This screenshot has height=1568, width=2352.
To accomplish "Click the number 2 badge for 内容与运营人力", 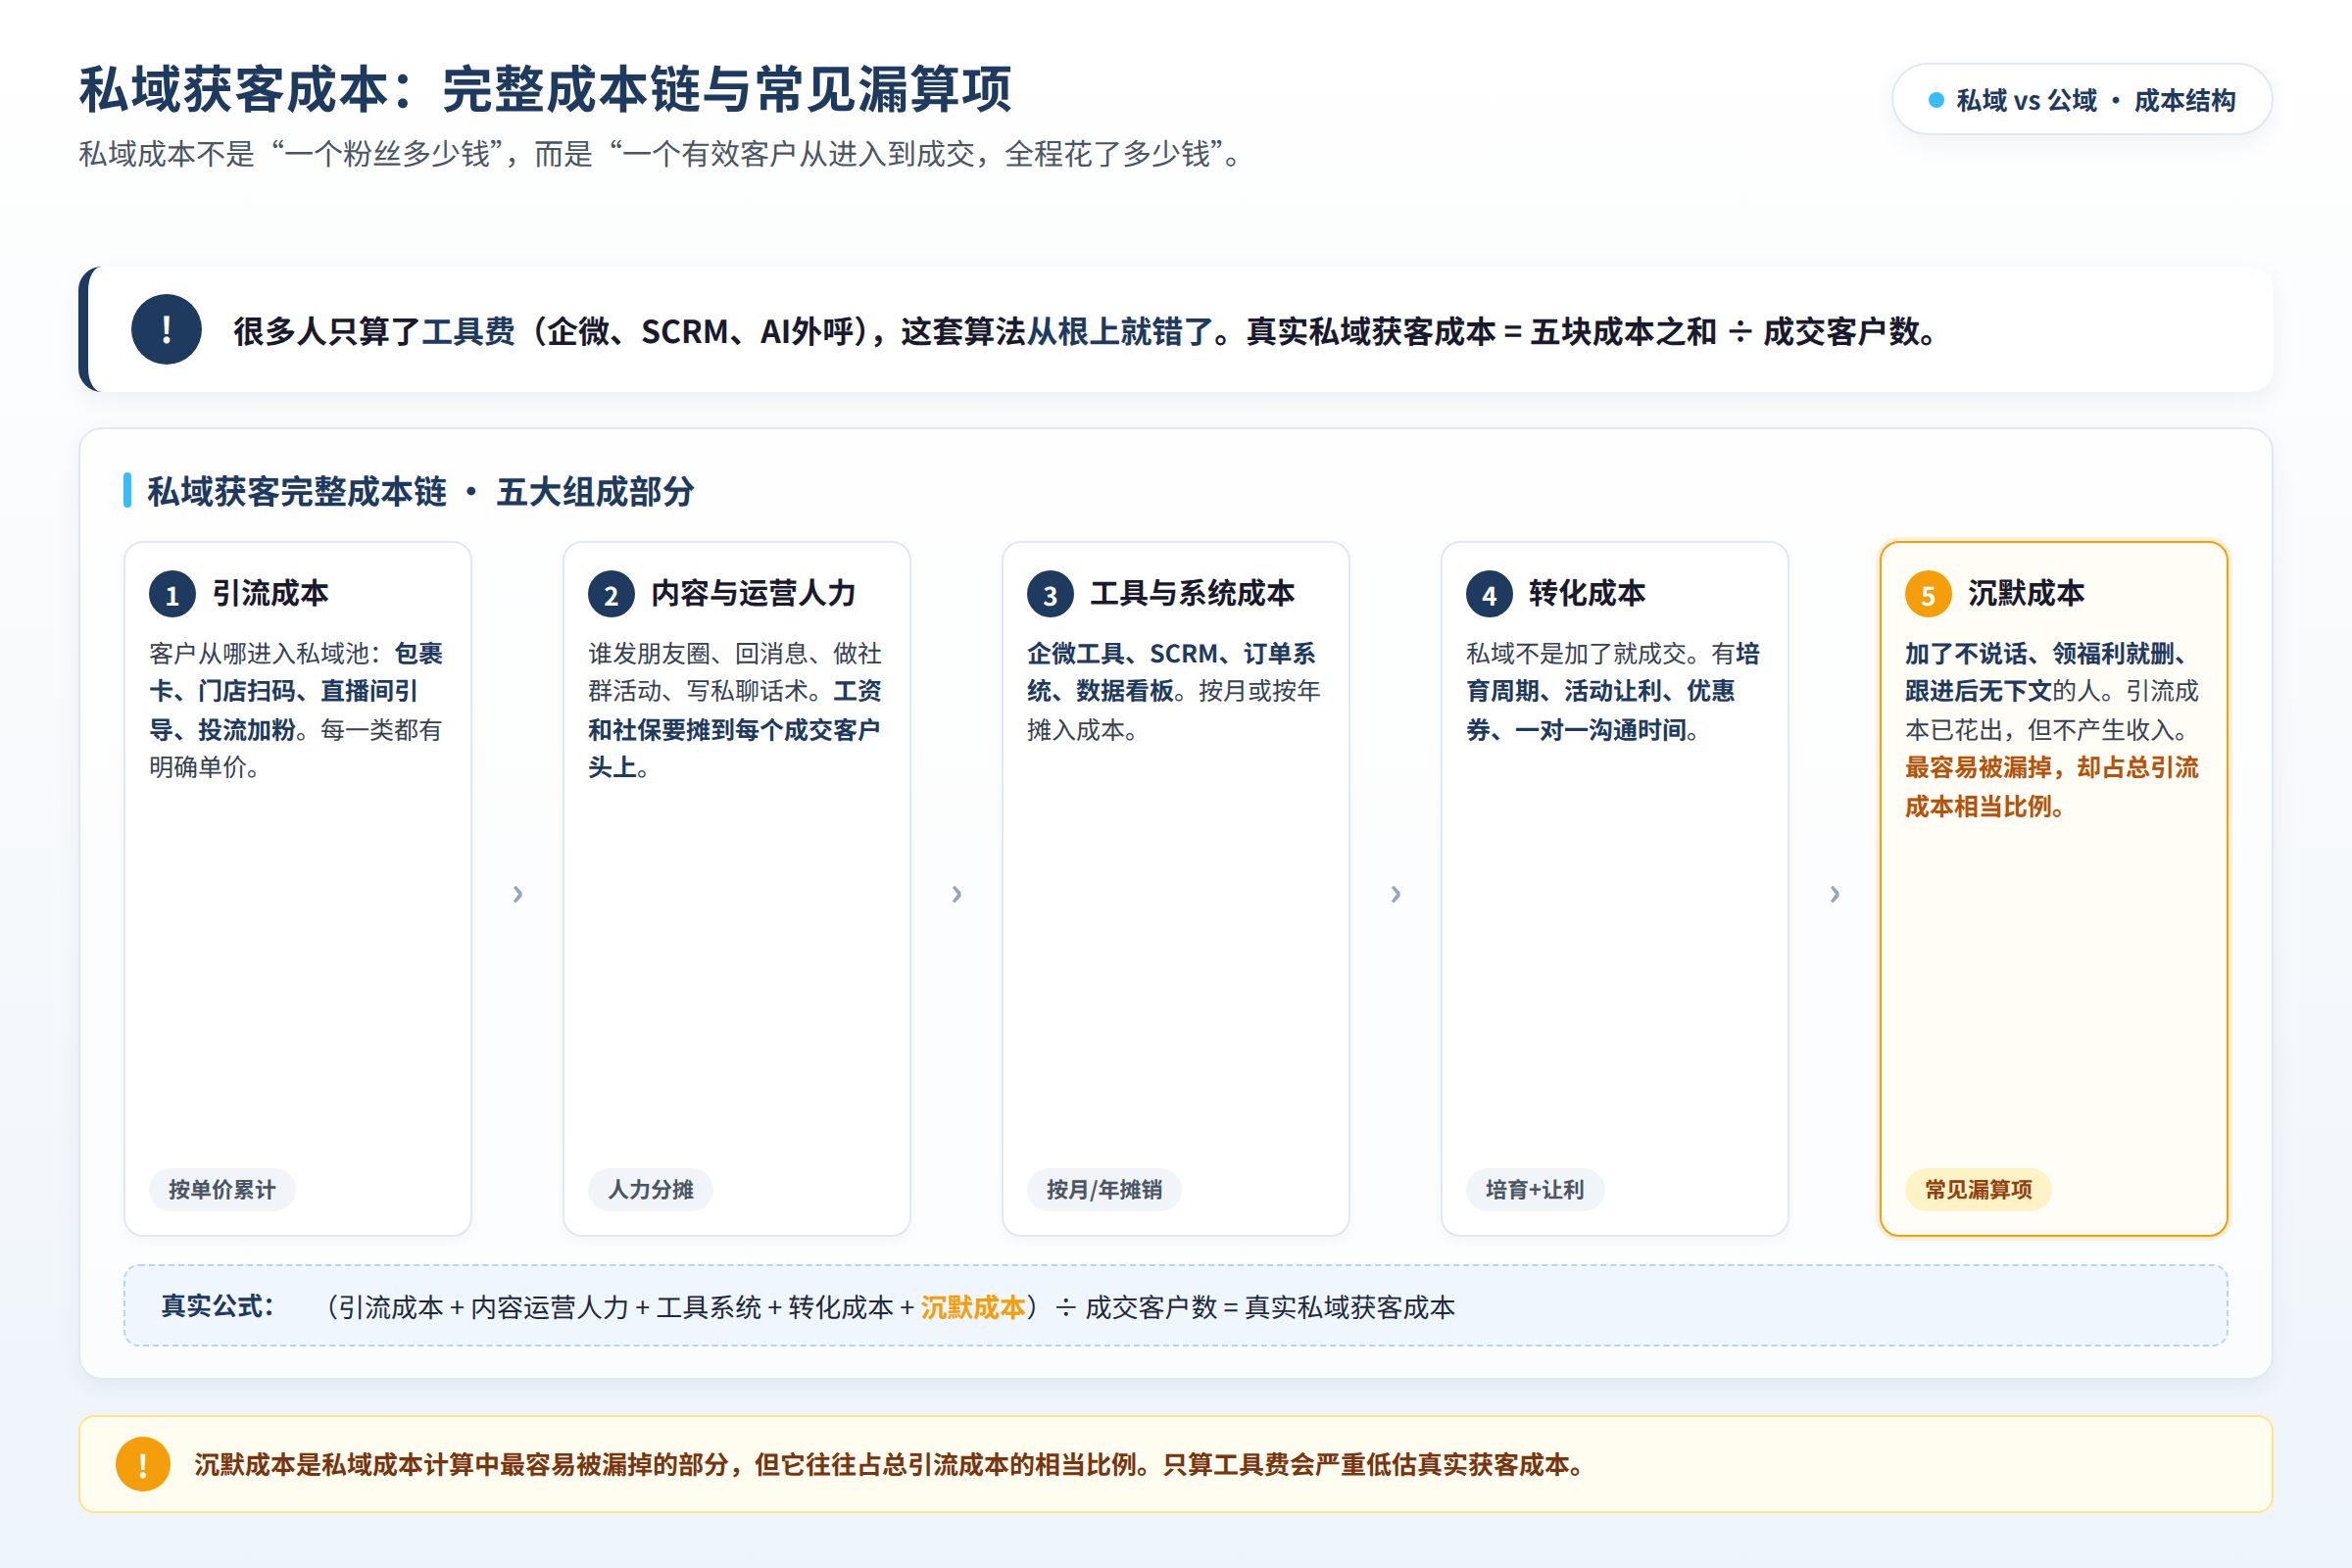I will click(x=611, y=595).
